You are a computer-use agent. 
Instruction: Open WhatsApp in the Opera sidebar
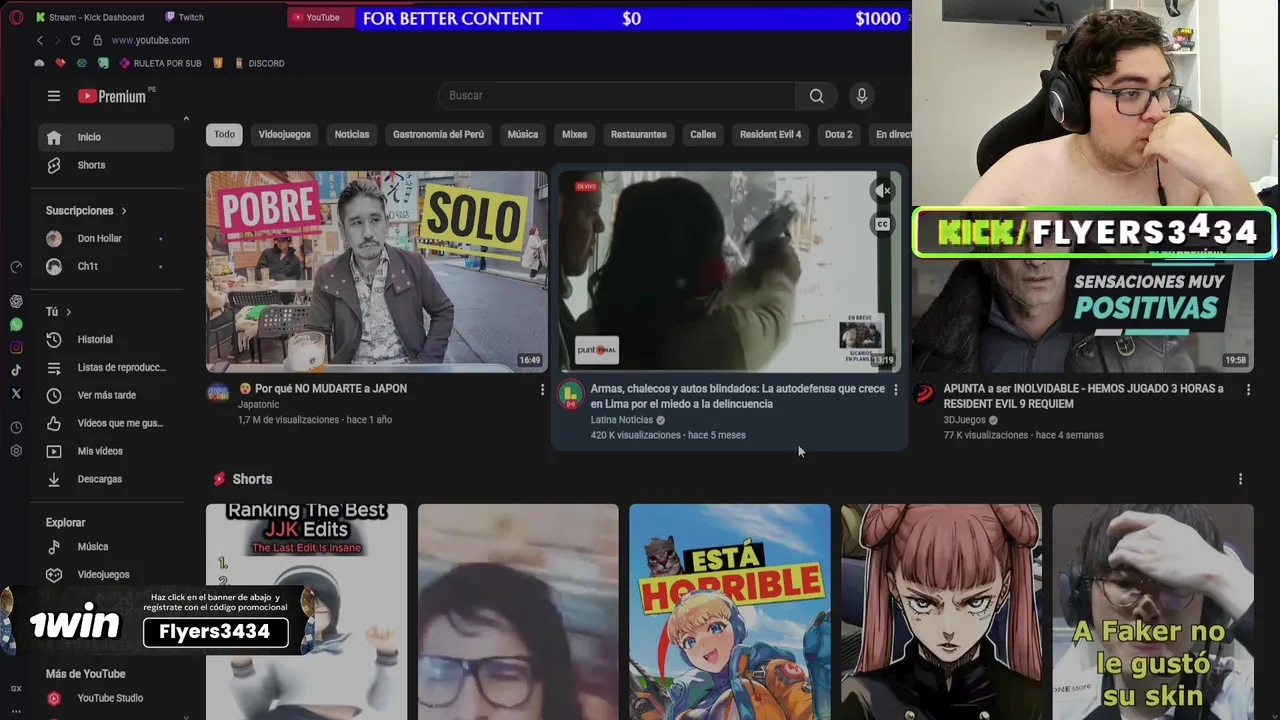[x=16, y=325]
